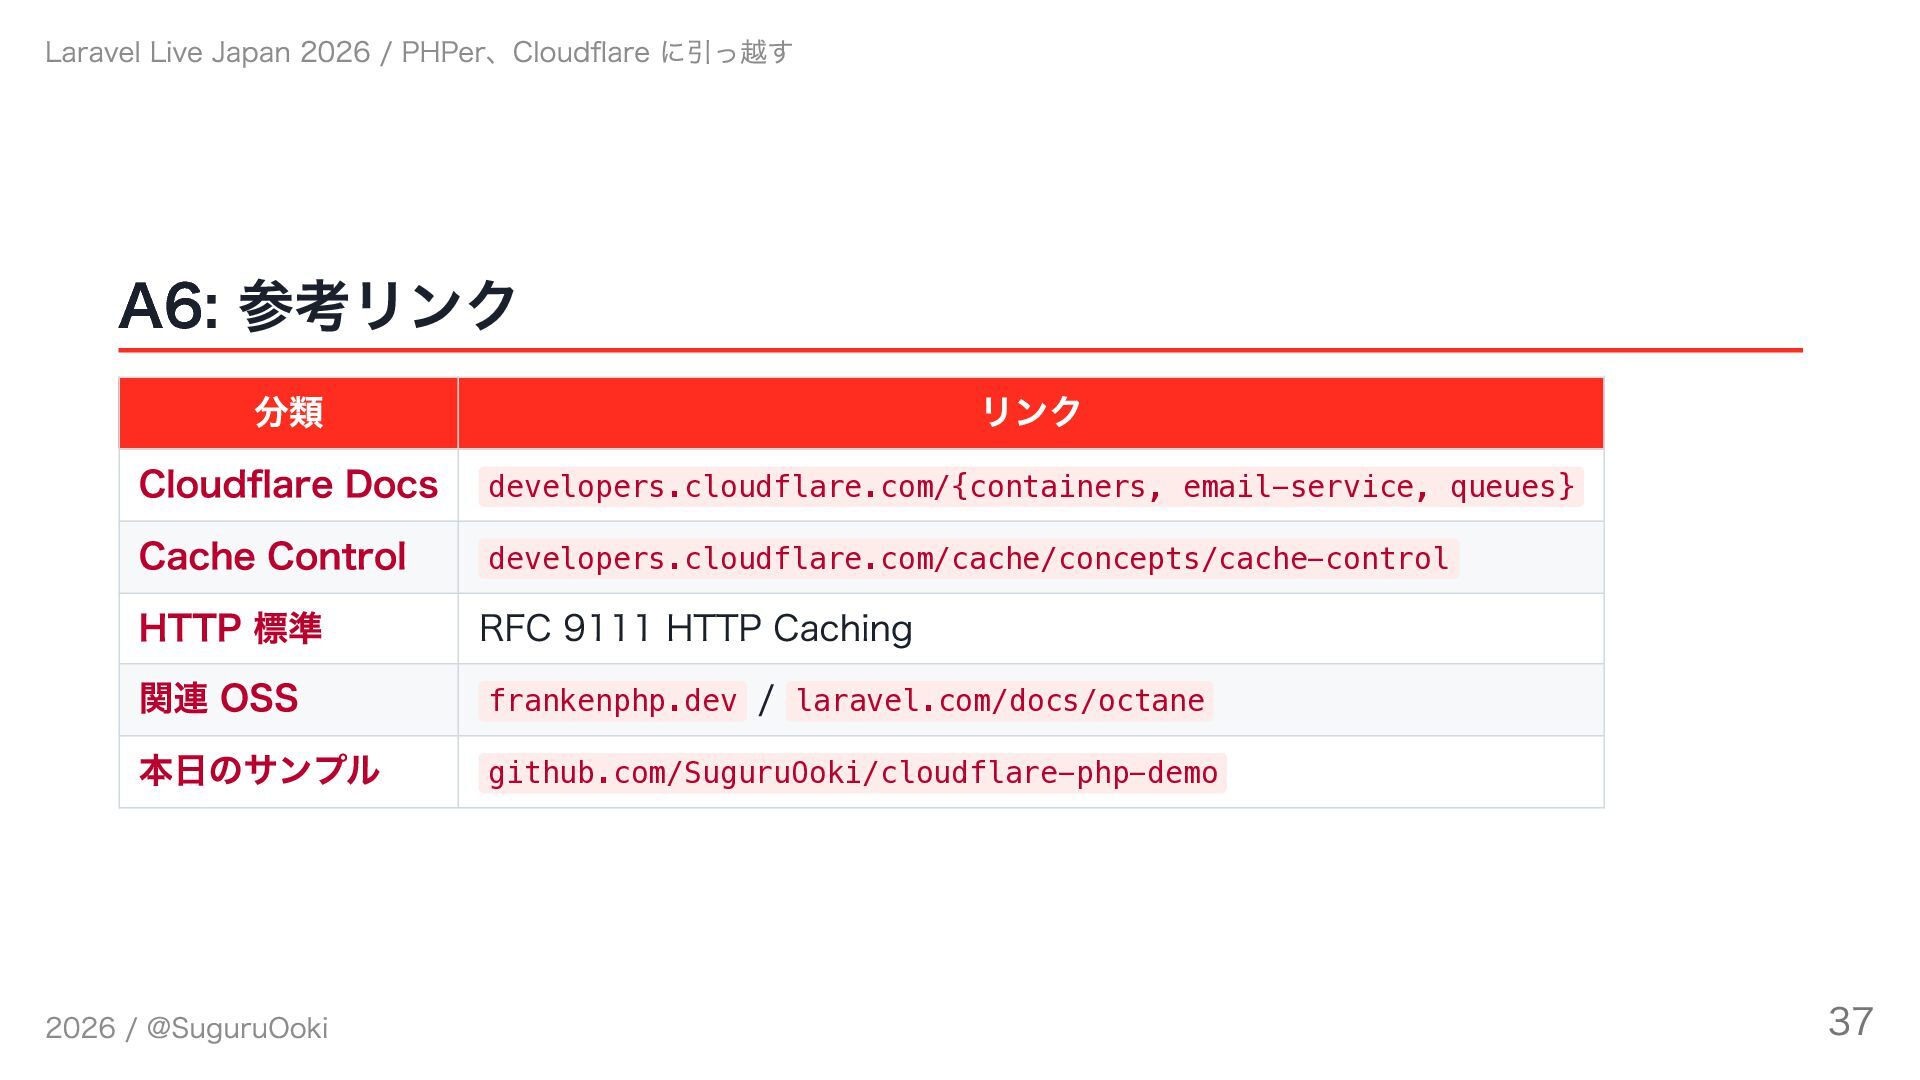Click the '分類' column header

click(x=288, y=412)
